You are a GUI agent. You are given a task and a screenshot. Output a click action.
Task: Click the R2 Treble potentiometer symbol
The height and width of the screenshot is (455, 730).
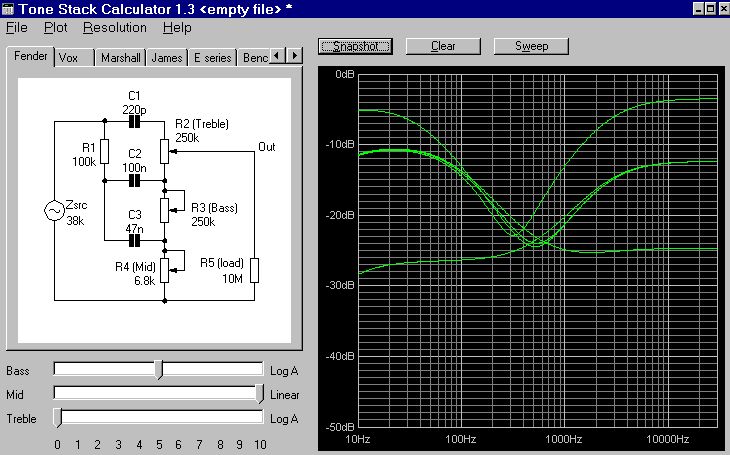click(165, 151)
